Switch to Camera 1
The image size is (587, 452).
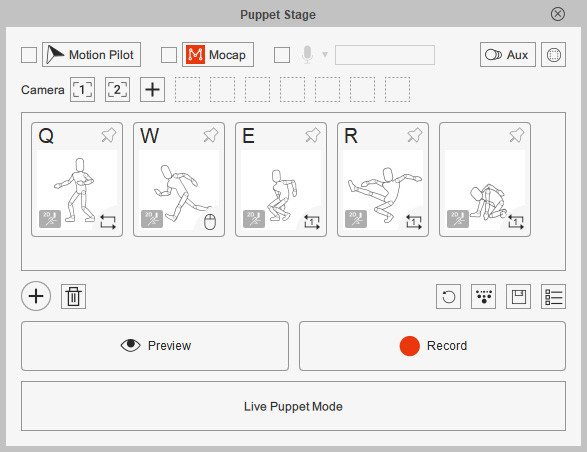tap(82, 90)
